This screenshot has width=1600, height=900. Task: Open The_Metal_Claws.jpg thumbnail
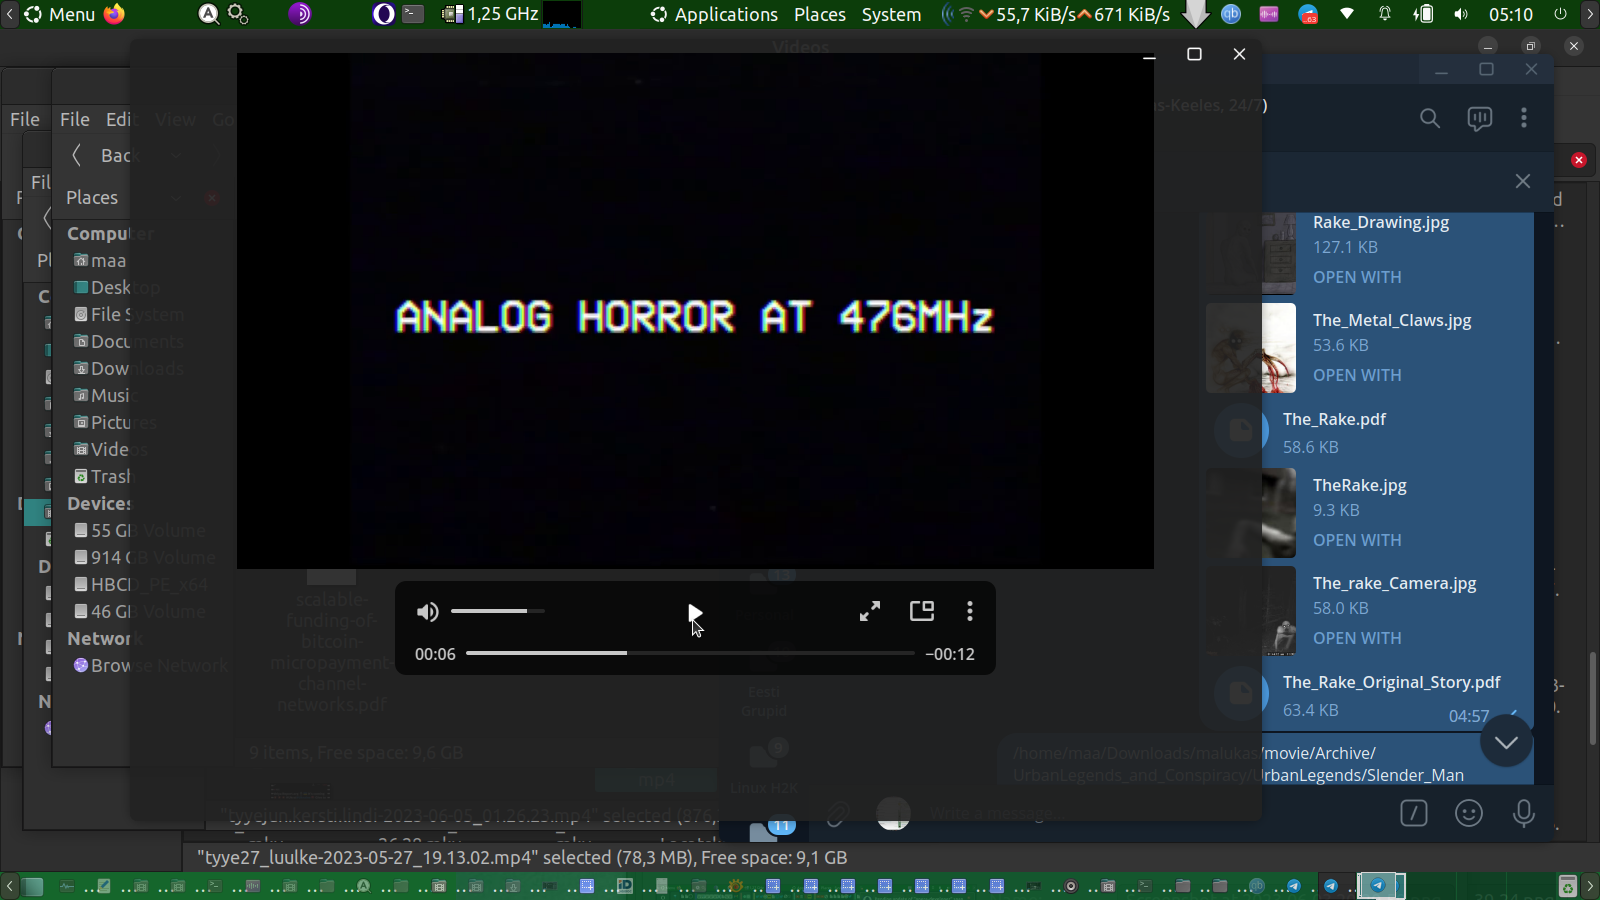[1251, 348]
